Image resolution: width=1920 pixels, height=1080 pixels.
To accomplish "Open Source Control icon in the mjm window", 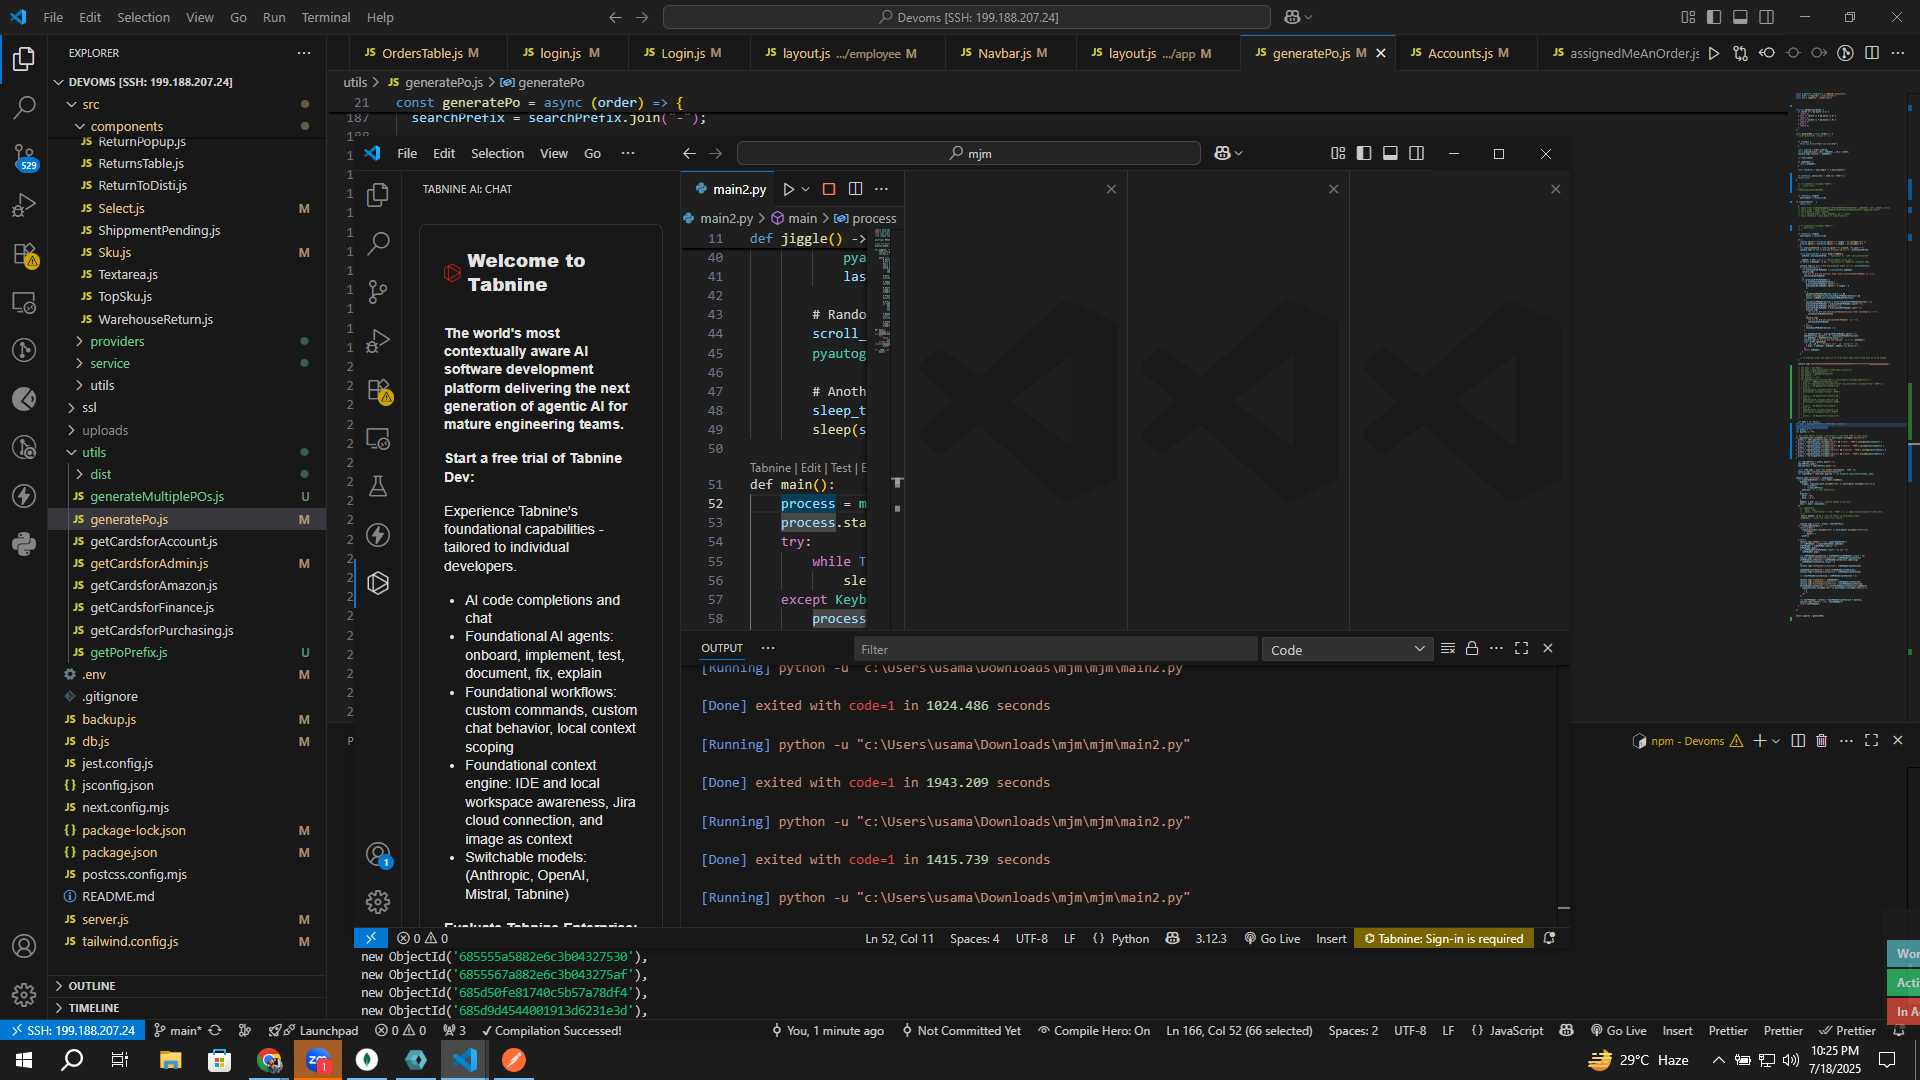I will click(x=378, y=291).
